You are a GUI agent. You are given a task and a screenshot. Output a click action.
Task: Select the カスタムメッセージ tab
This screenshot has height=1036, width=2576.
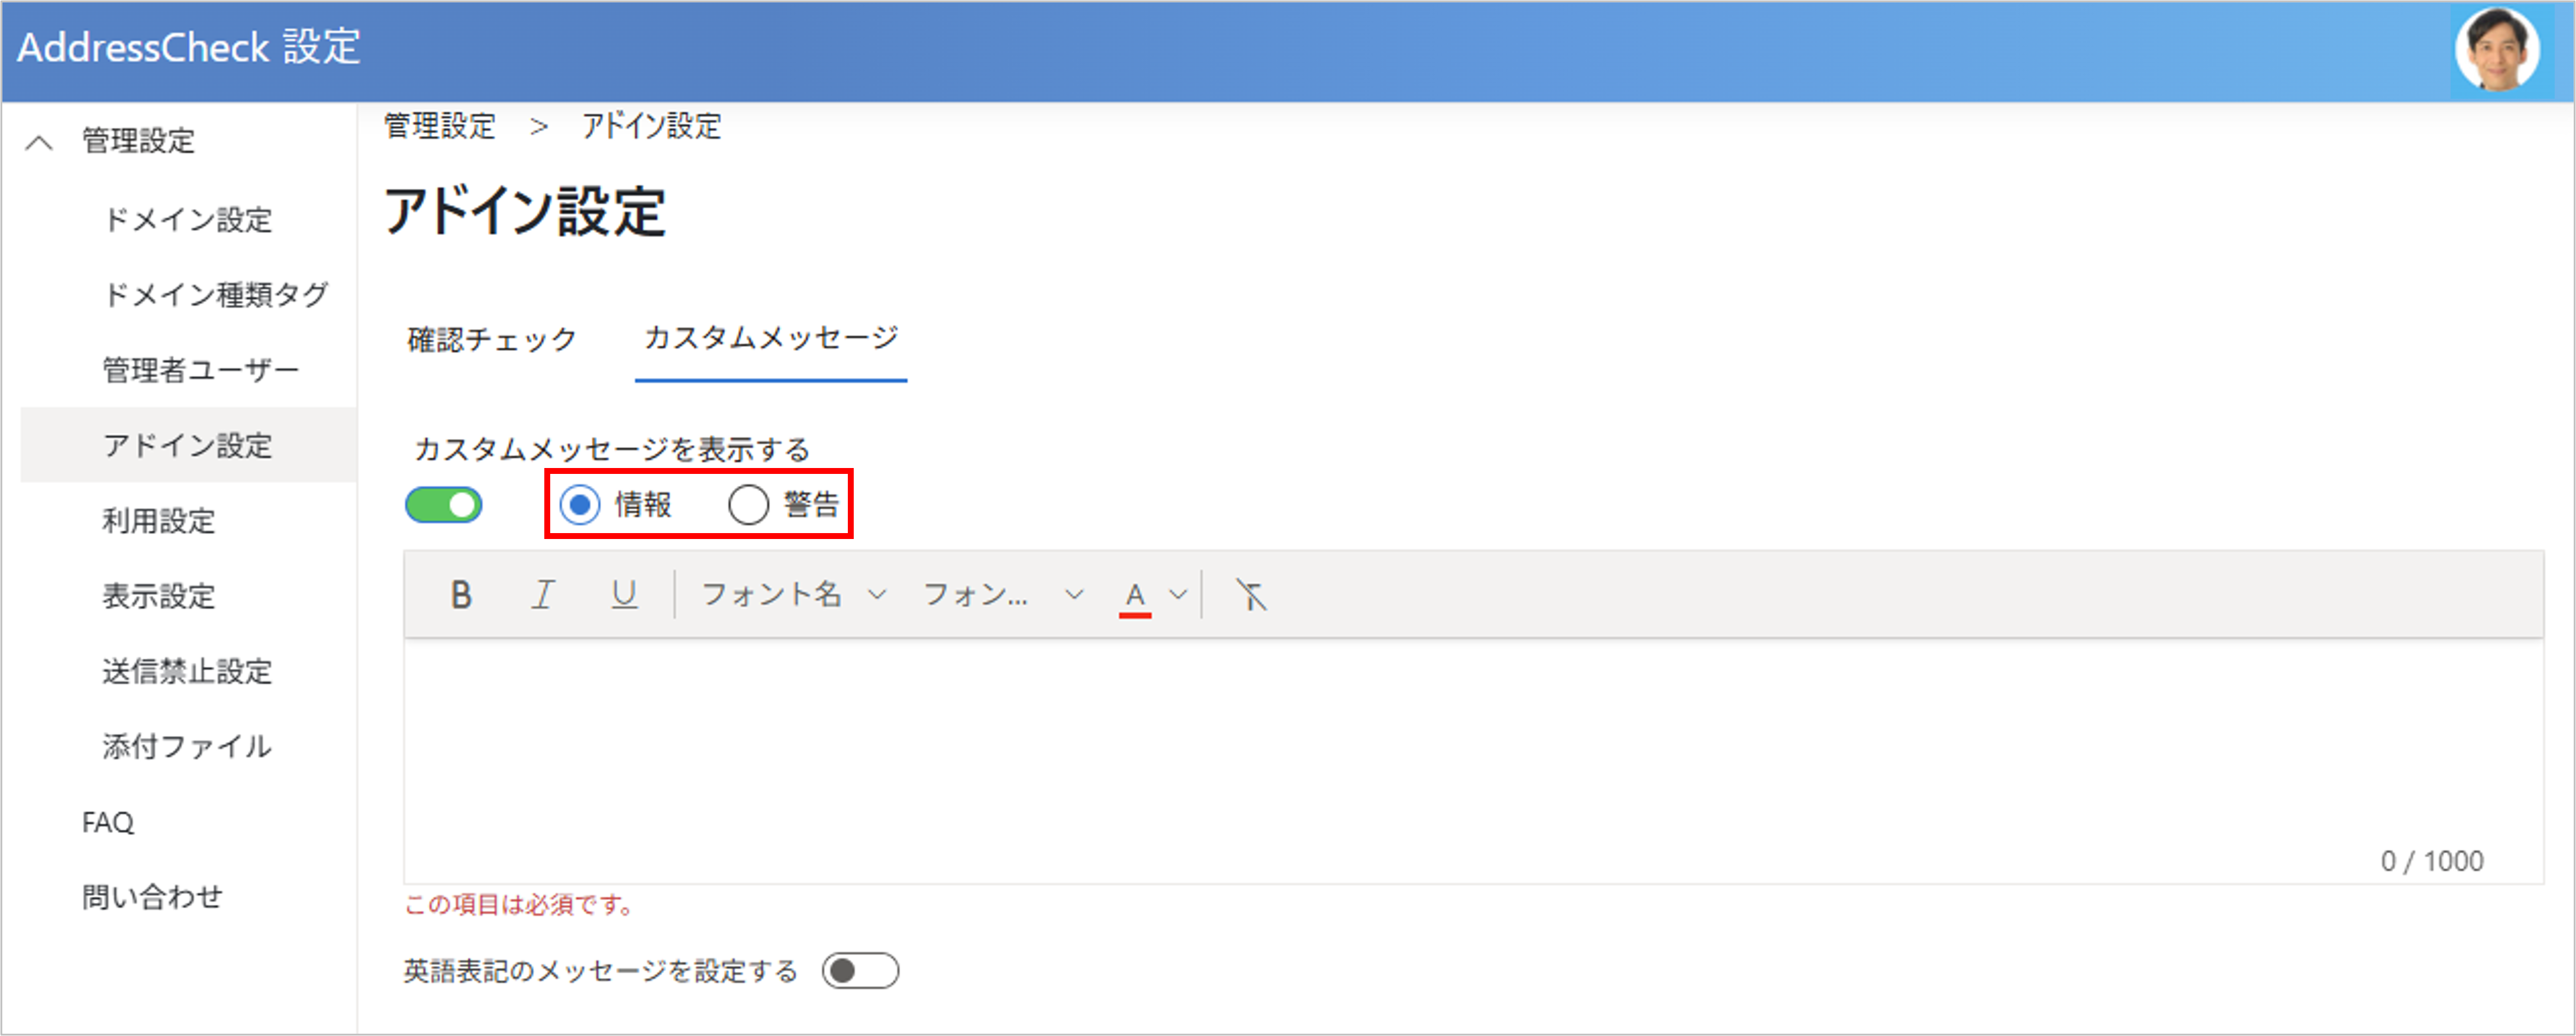pos(770,338)
